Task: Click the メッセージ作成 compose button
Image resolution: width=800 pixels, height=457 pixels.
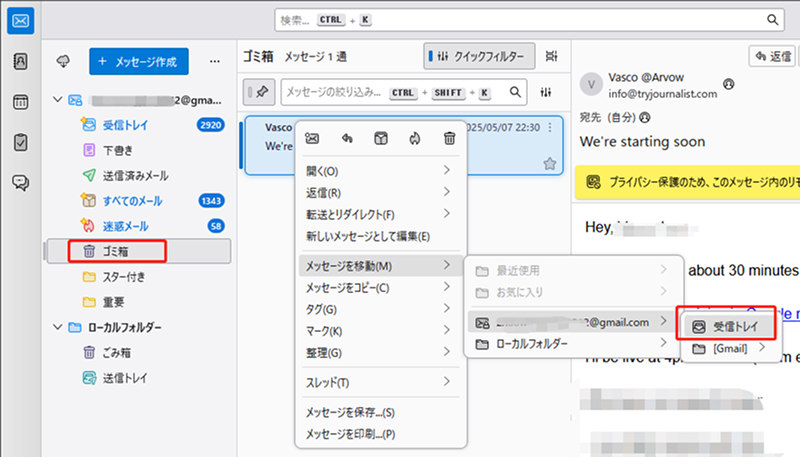Action: click(x=139, y=62)
